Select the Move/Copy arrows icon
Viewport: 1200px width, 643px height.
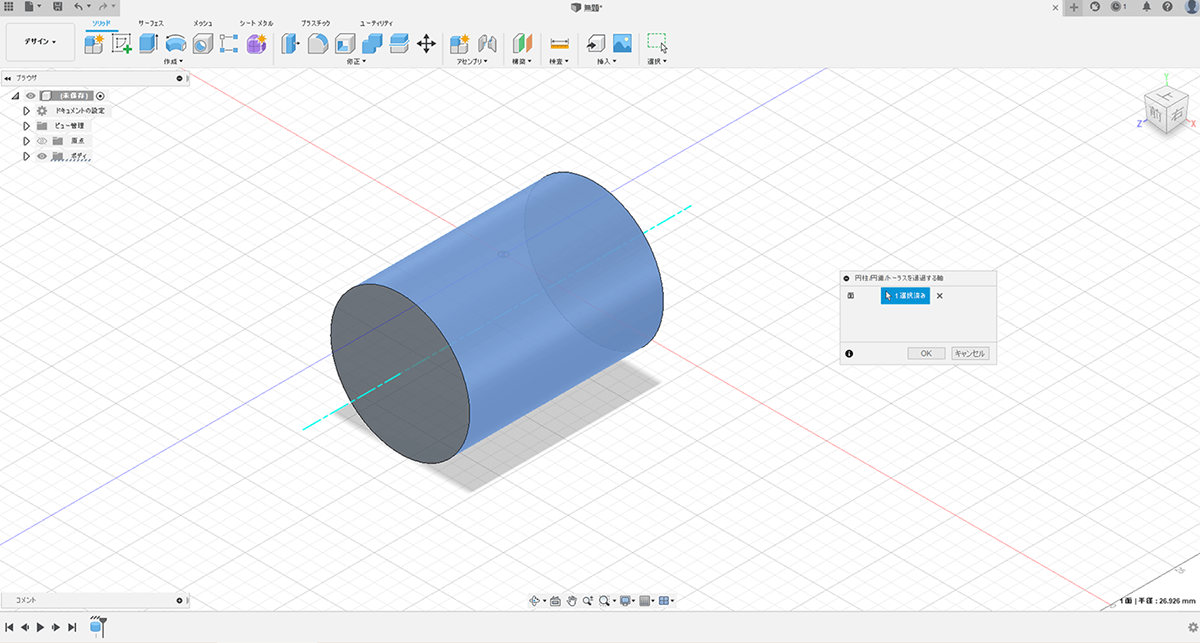pos(426,43)
